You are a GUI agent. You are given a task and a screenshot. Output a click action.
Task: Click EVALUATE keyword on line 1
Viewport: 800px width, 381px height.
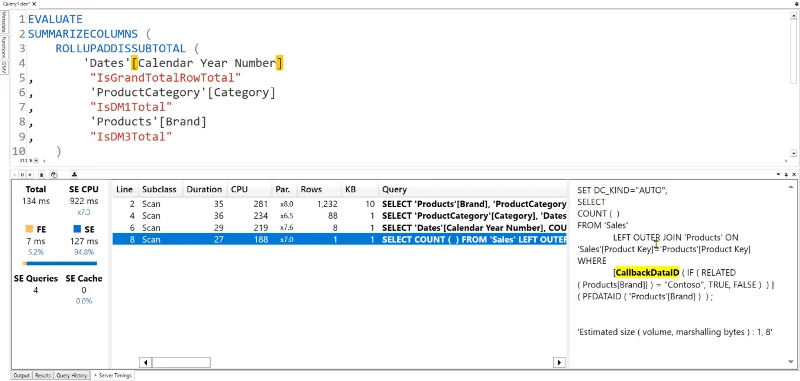pos(55,19)
